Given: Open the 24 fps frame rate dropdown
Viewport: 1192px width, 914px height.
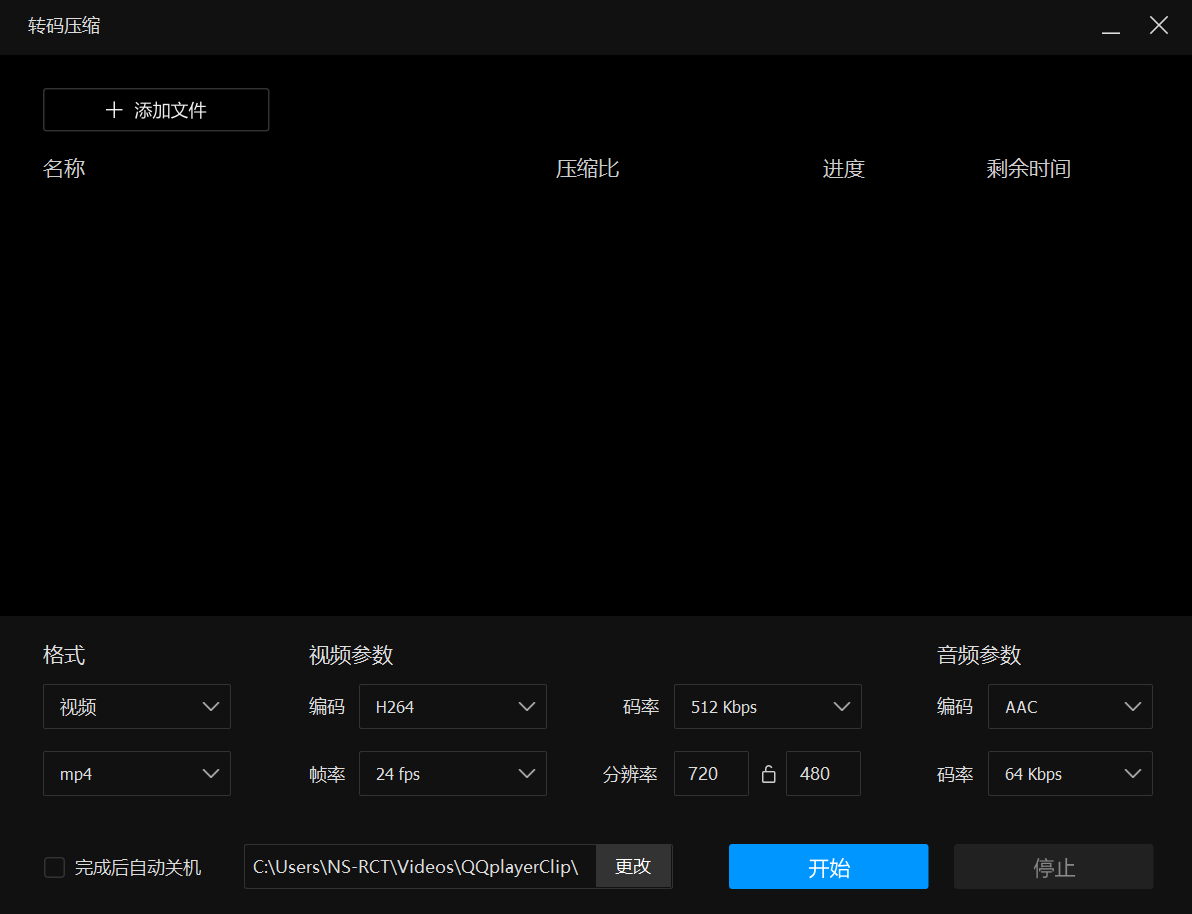Looking at the screenshot, I should [x=452, y=773].
